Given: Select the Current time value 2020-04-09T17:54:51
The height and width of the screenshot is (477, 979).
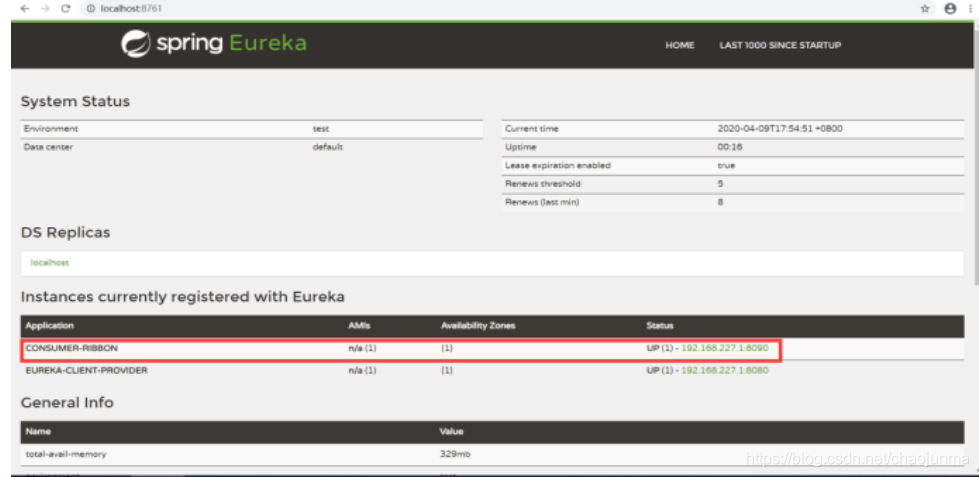Looking at the screenshot, I should [780, 129].
